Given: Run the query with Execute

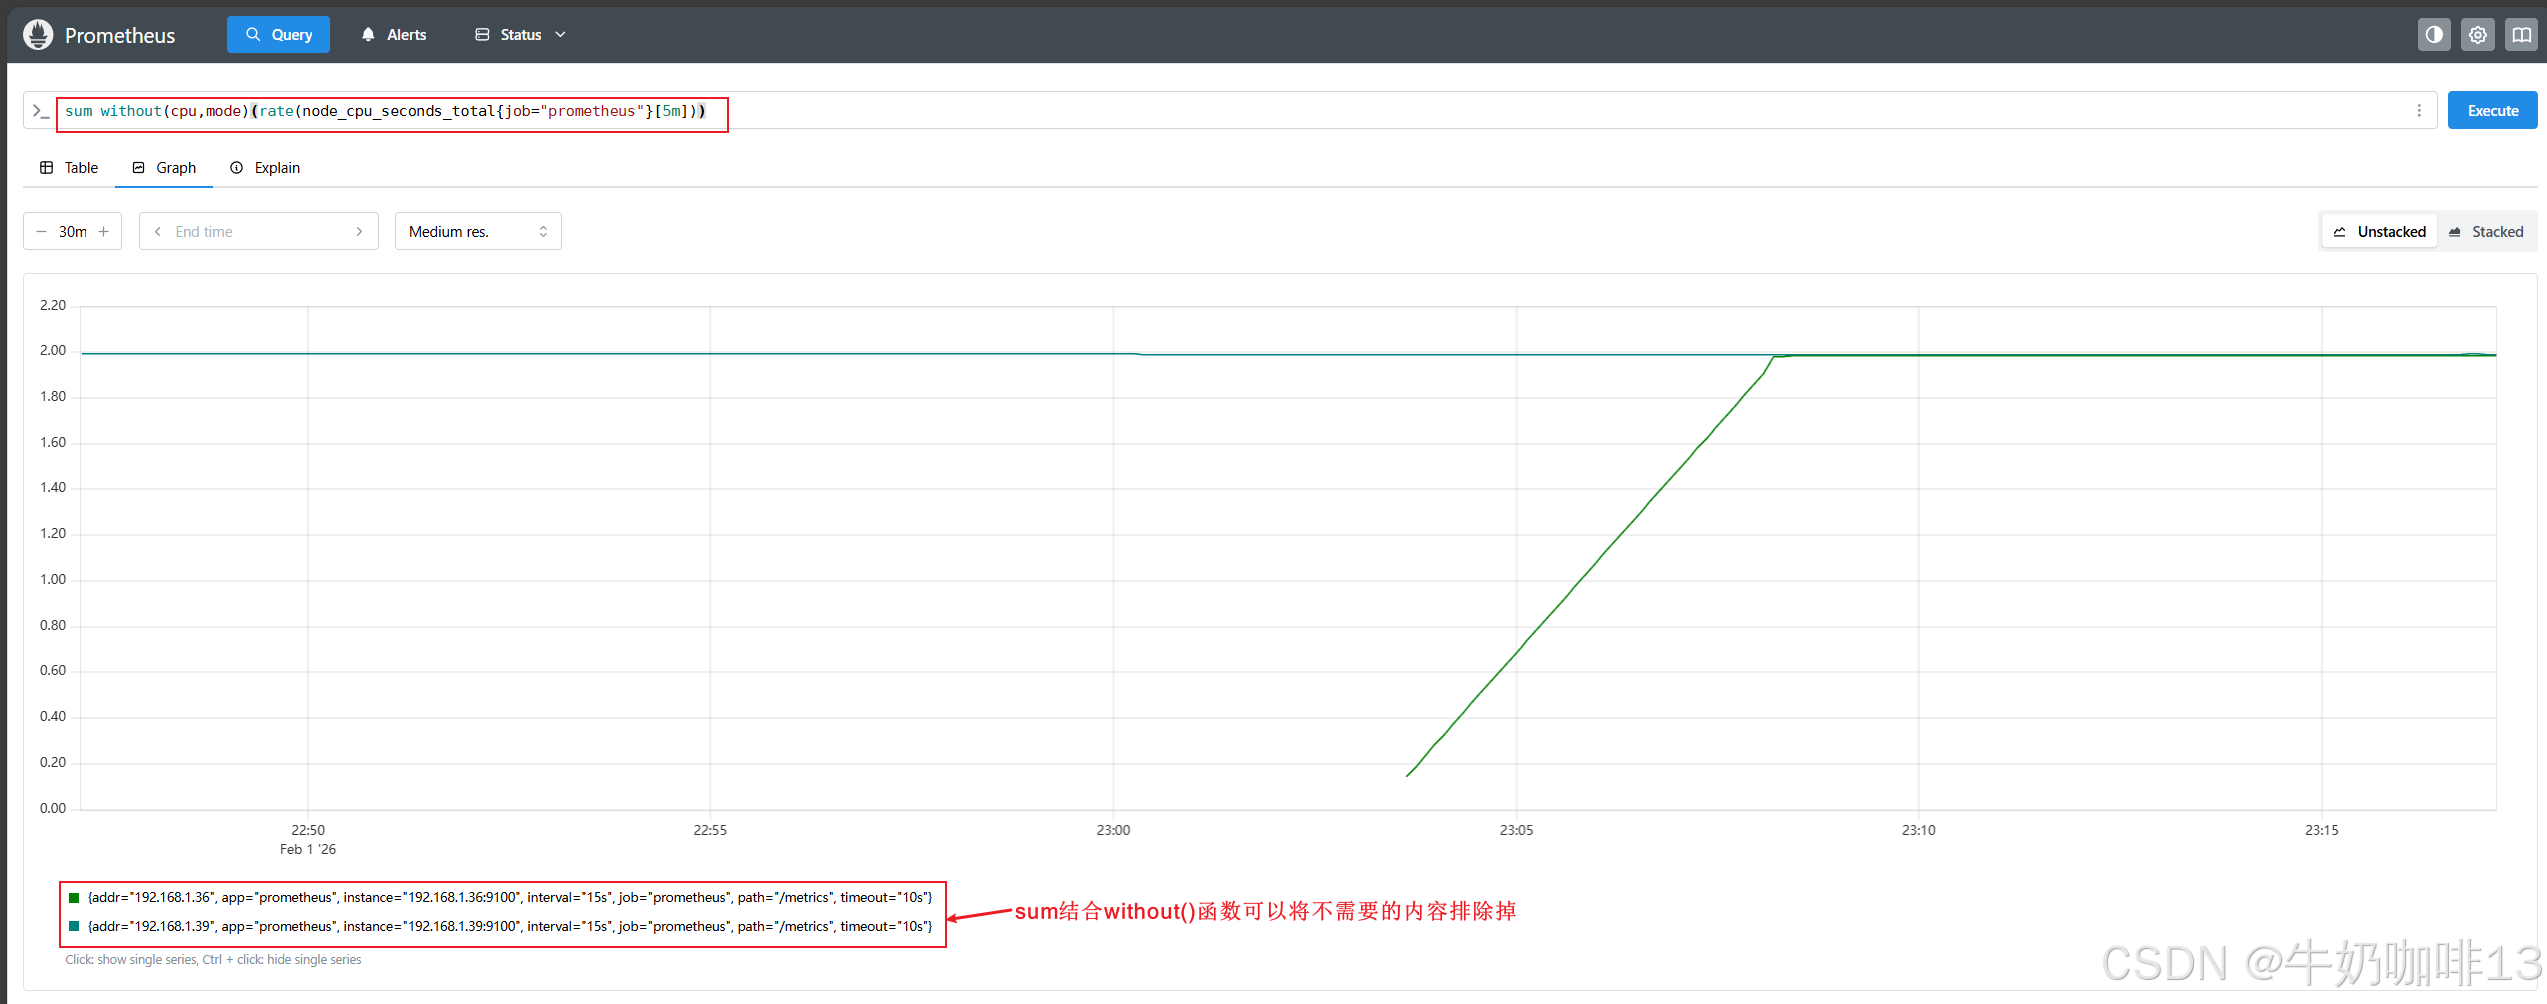Looking at the screenshot, I should 2492,111.
